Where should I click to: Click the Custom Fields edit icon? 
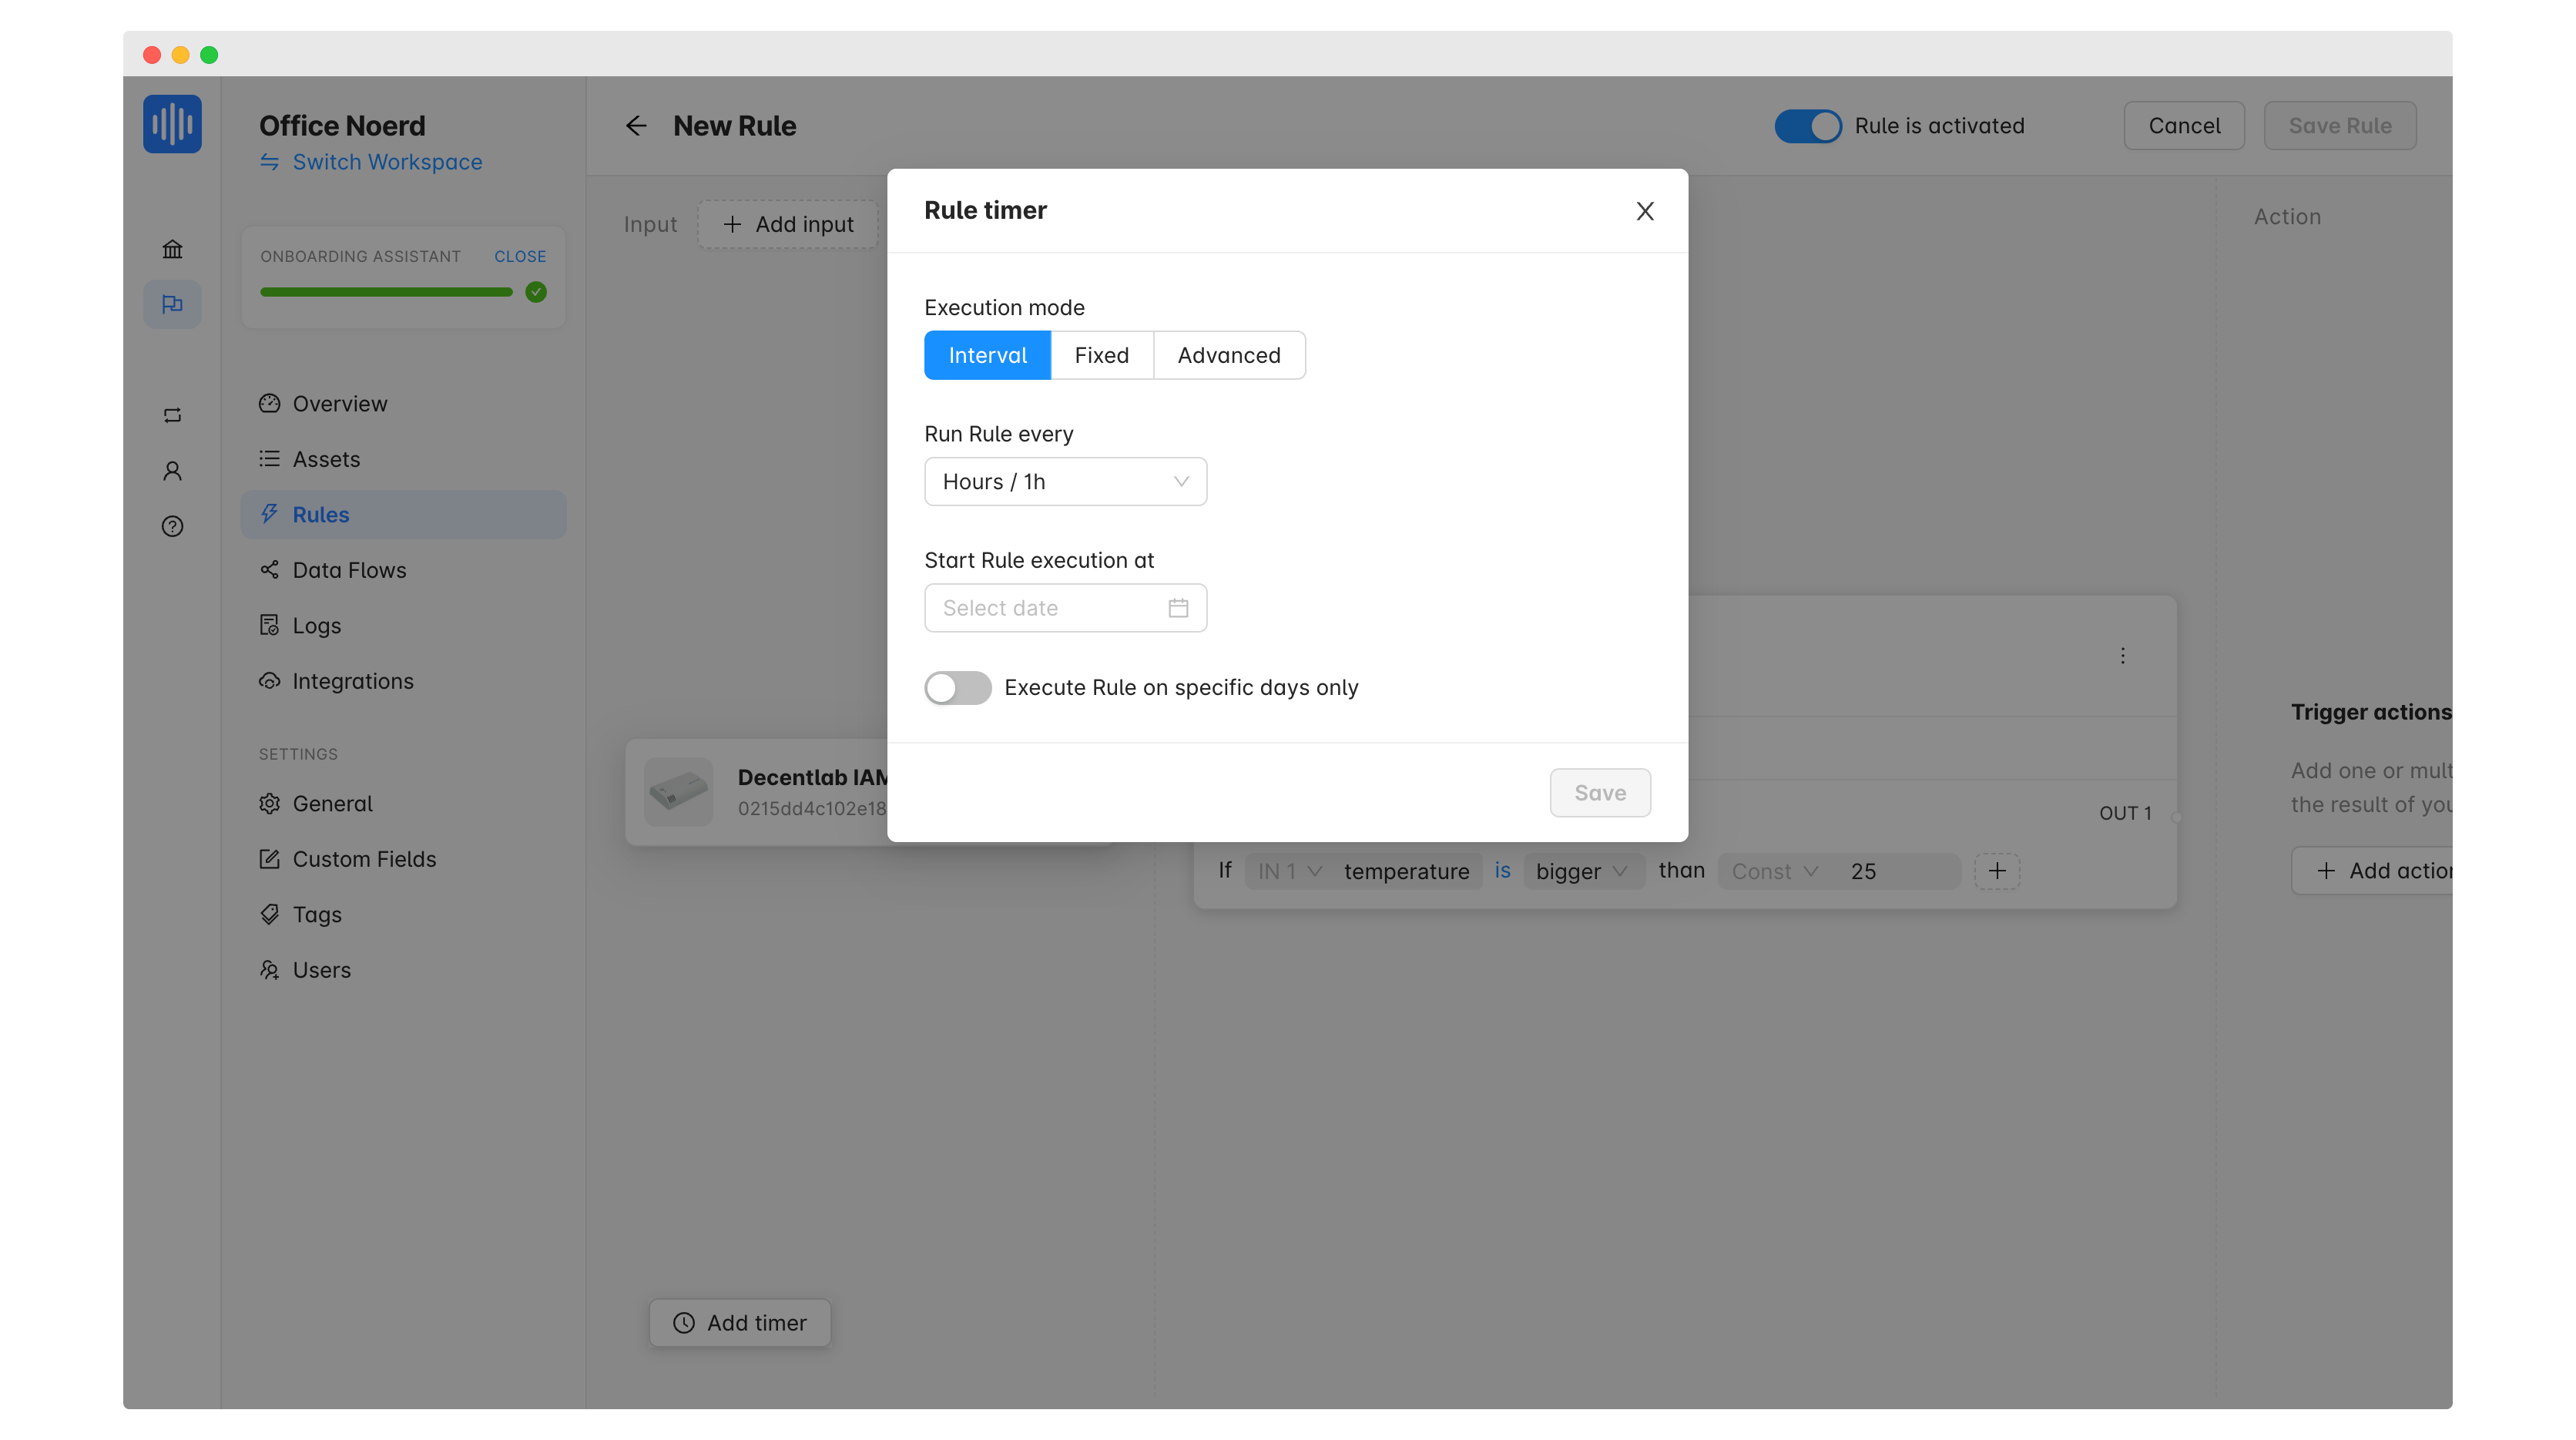pos(269,859)
